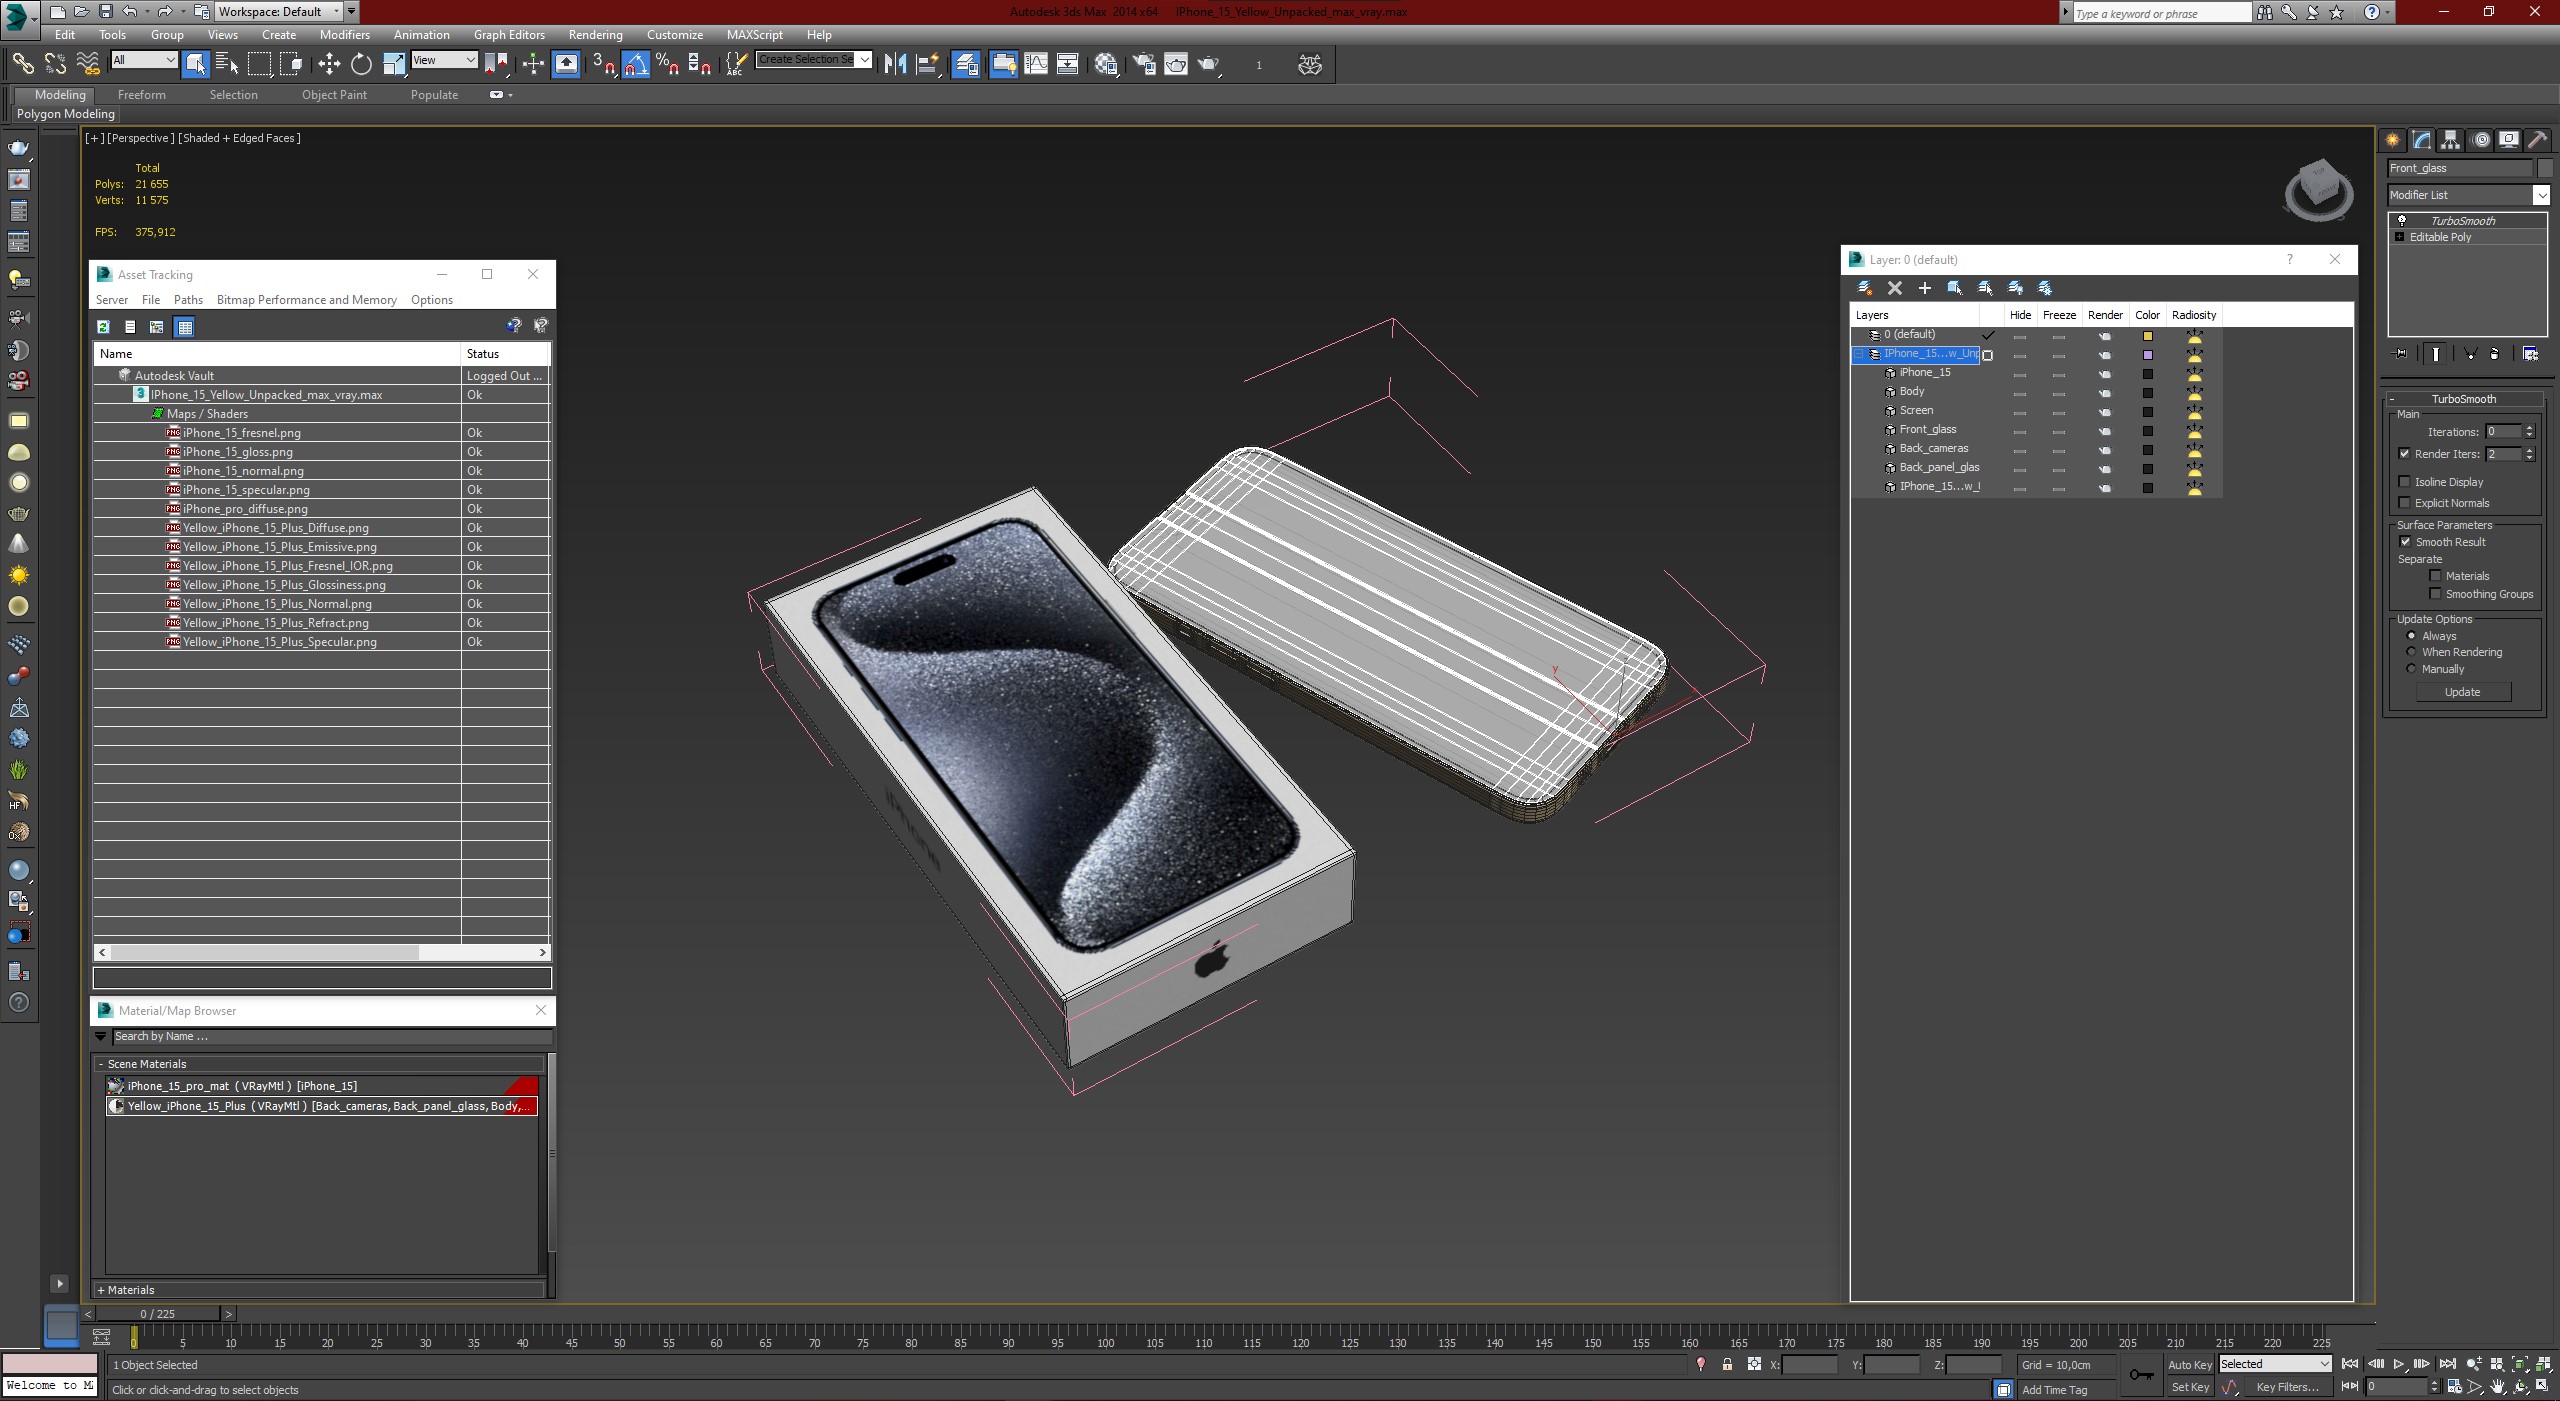The image size is (2560, 1401).
Task: Toggle the 3D Snaps icon
Action: [x=603, y=64]
